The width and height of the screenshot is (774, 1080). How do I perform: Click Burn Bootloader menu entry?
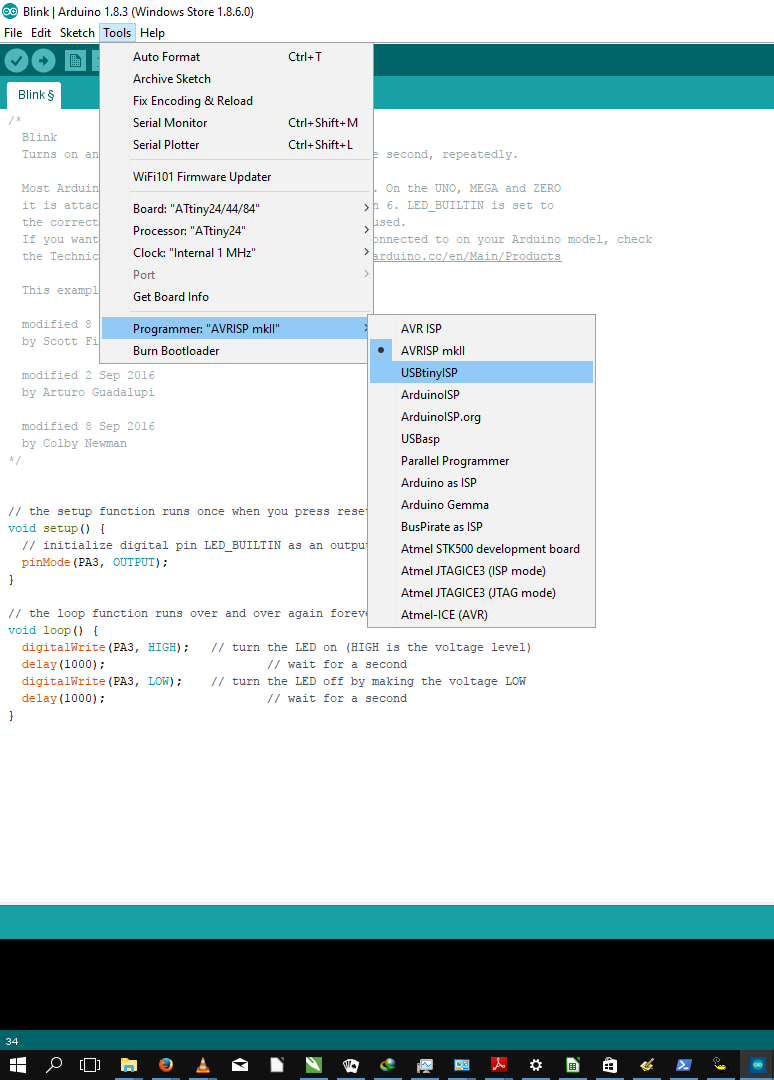click(236, 351)
